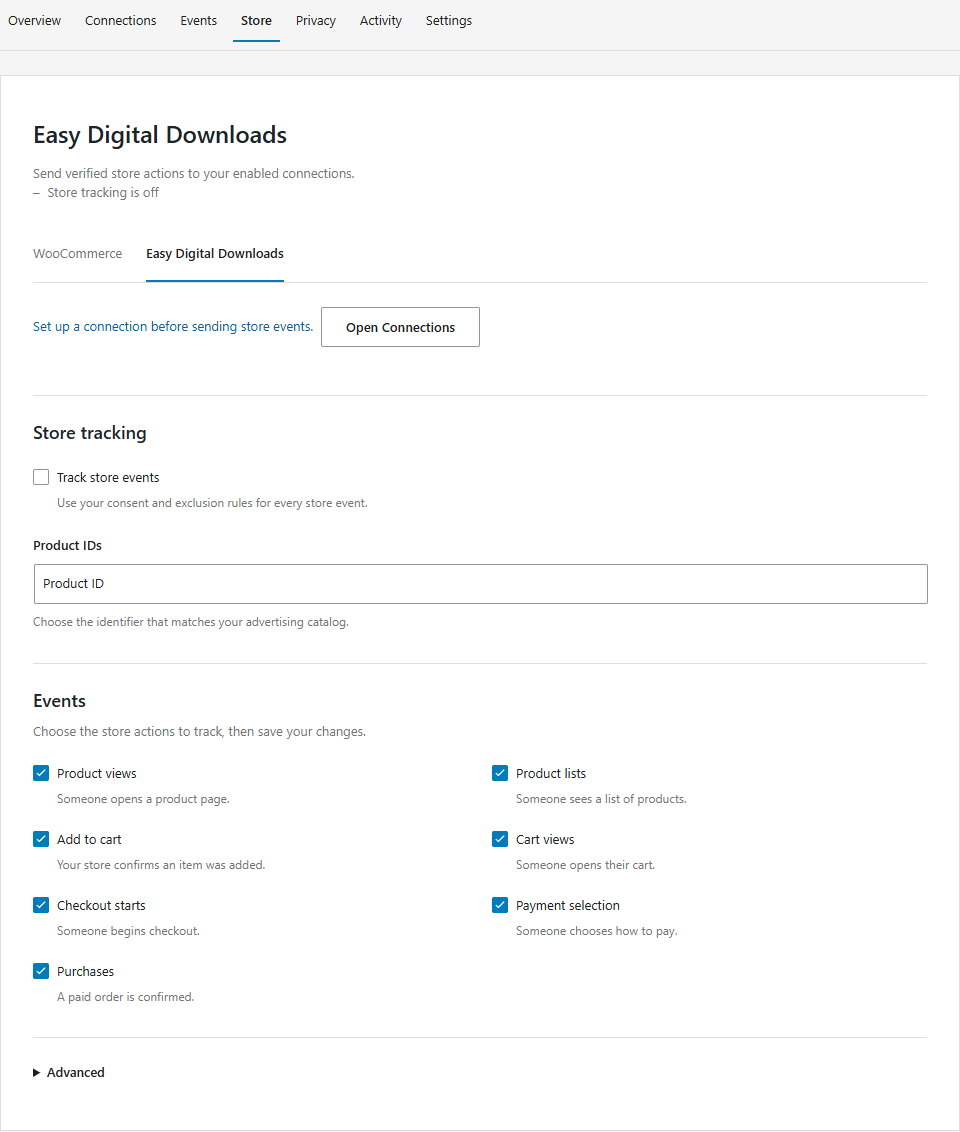Click the 'Easy Digital Downloads' page heading
This screenshot has width=960, height=1132.
coord(160,135)
